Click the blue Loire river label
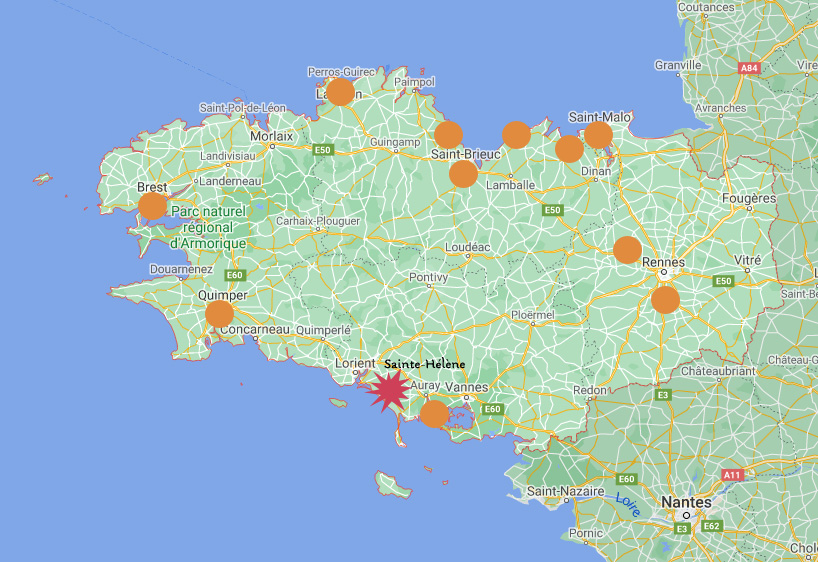The width and height of the screenshot is (818, 562). (626, 503)
